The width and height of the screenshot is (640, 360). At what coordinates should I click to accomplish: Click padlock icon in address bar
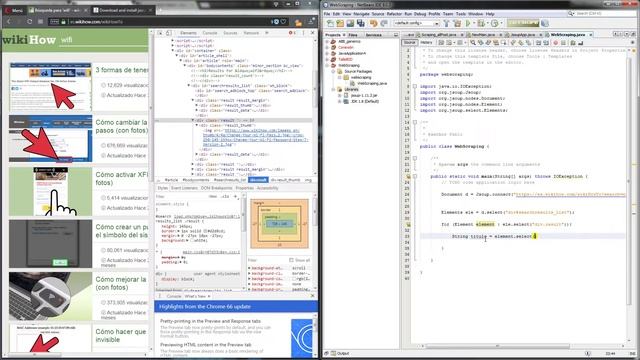point(64,22)
